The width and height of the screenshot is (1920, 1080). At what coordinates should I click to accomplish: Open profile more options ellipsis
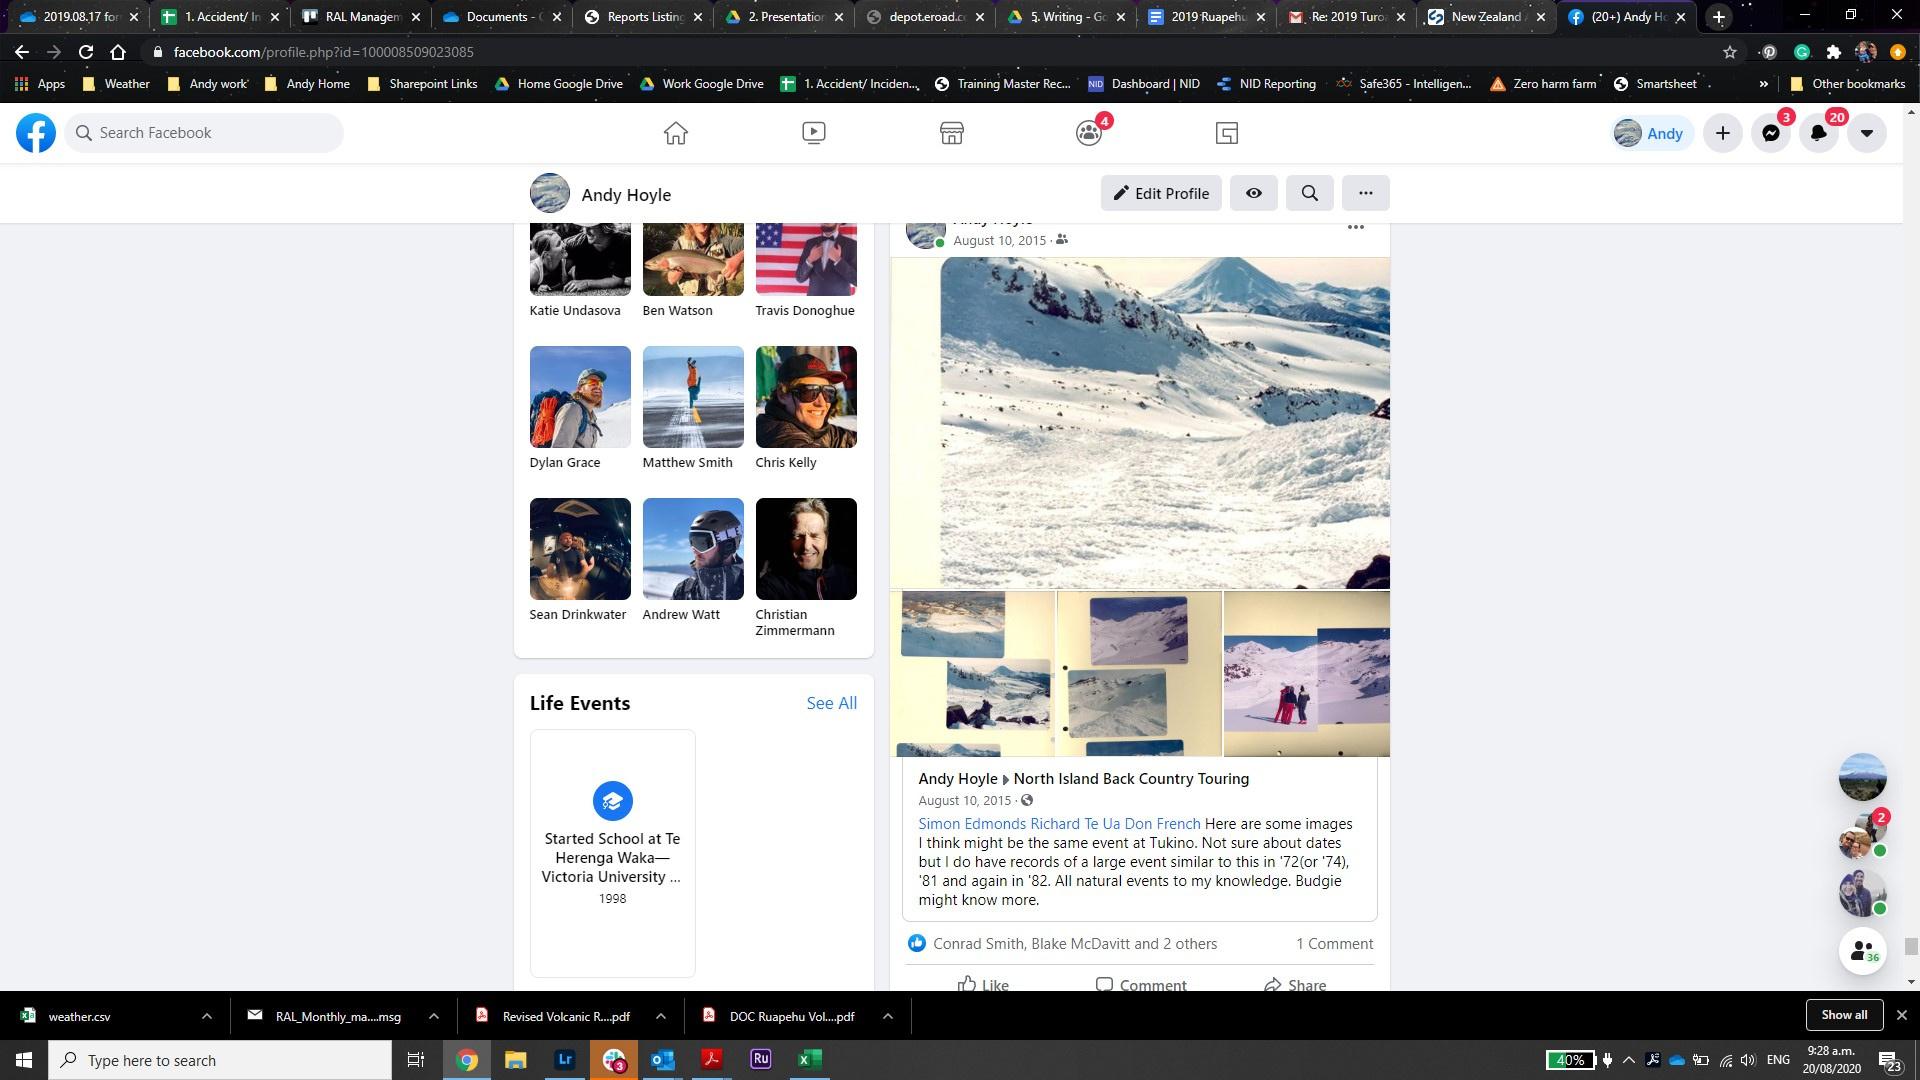[x=1366, y=193]
